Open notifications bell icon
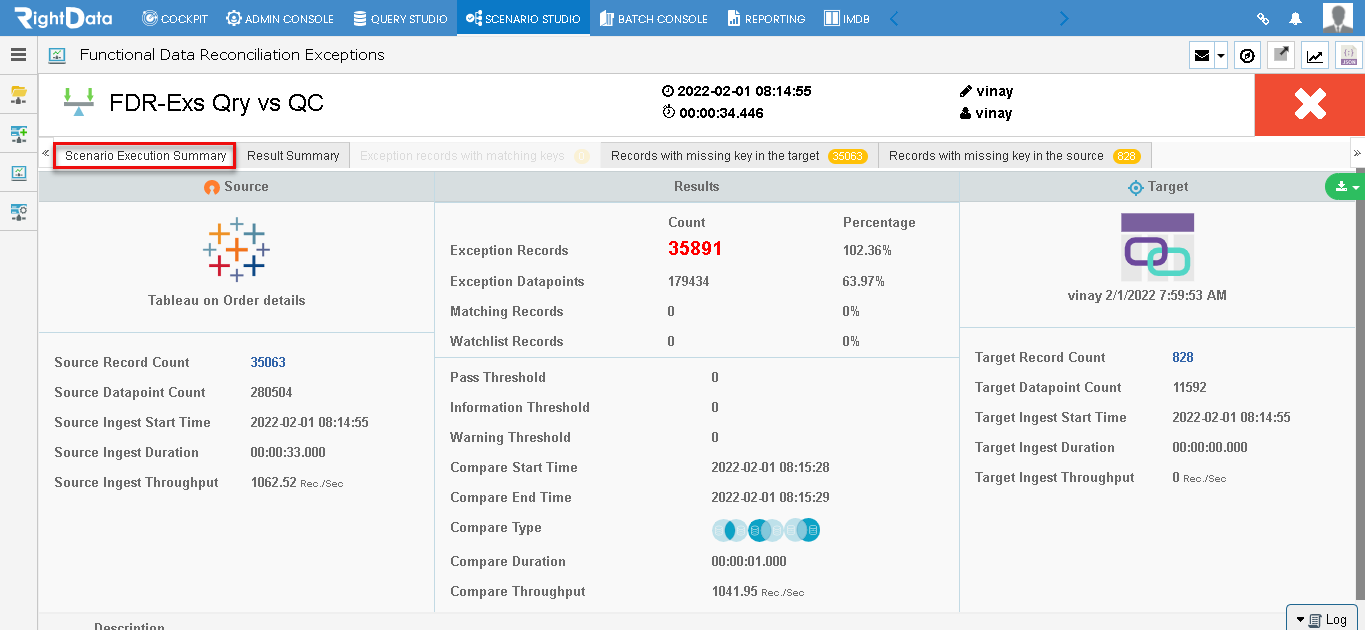1365x630 pixels. coord(1295,18)
